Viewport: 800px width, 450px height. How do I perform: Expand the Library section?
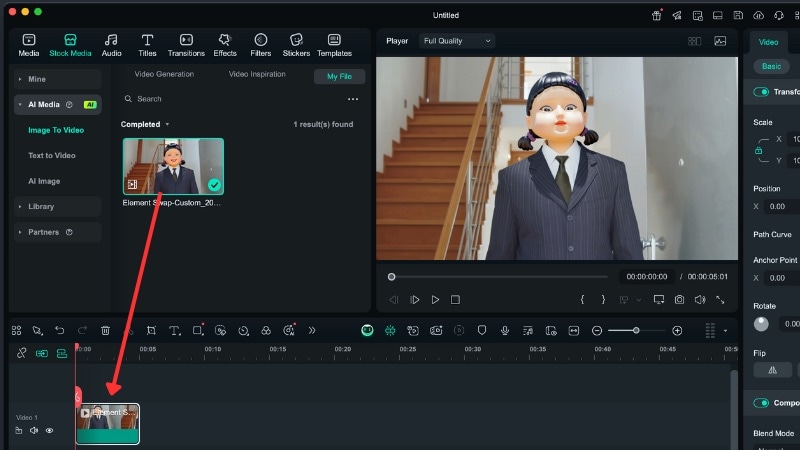58,207
